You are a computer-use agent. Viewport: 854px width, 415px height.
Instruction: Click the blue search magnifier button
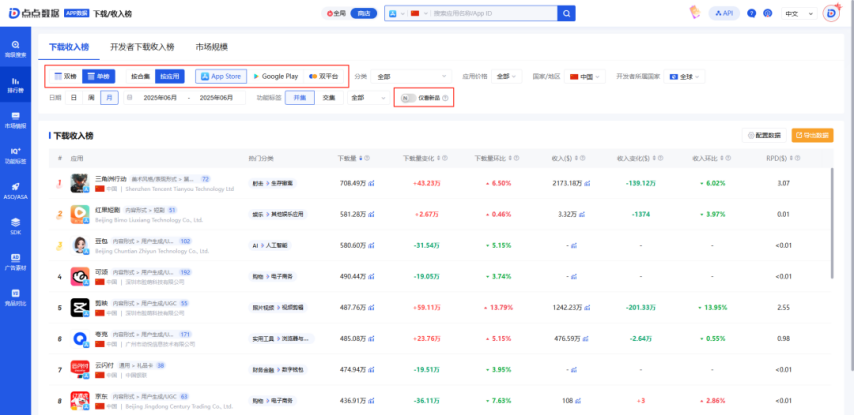(x=566, y=13)
